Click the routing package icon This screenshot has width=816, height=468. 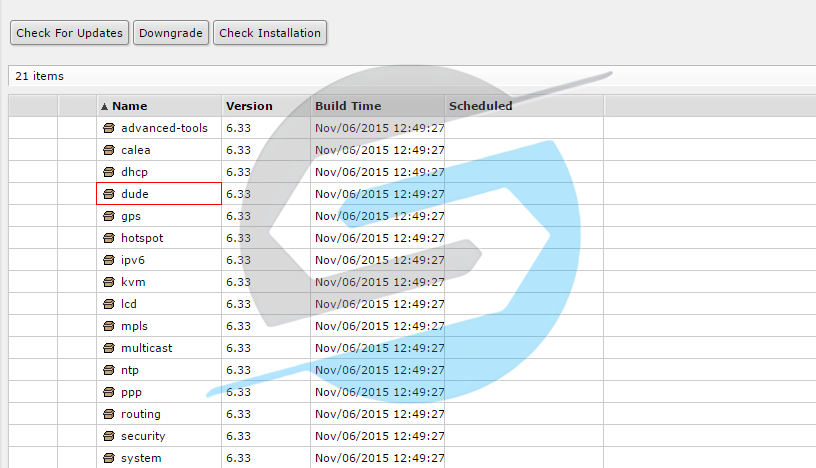point(109,414)
